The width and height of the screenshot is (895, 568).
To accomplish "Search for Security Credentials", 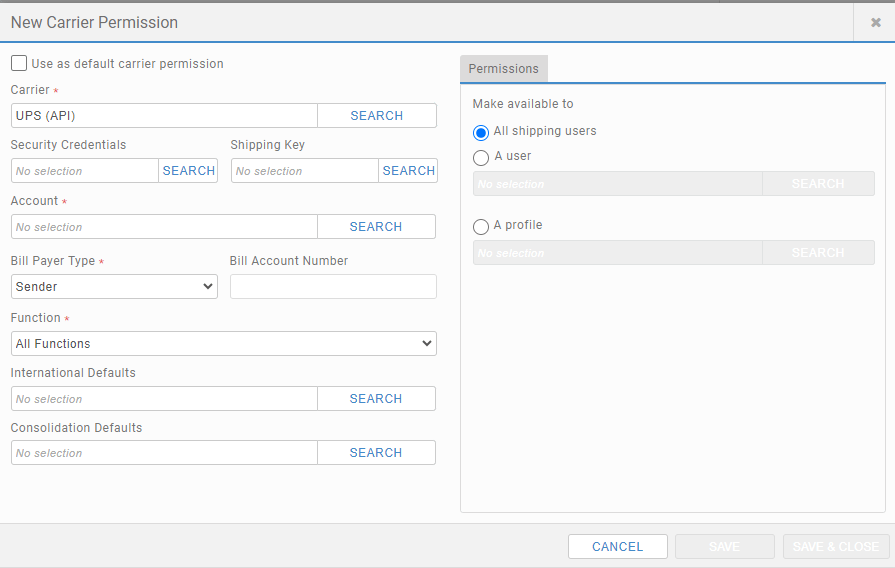I will point(188,171).
